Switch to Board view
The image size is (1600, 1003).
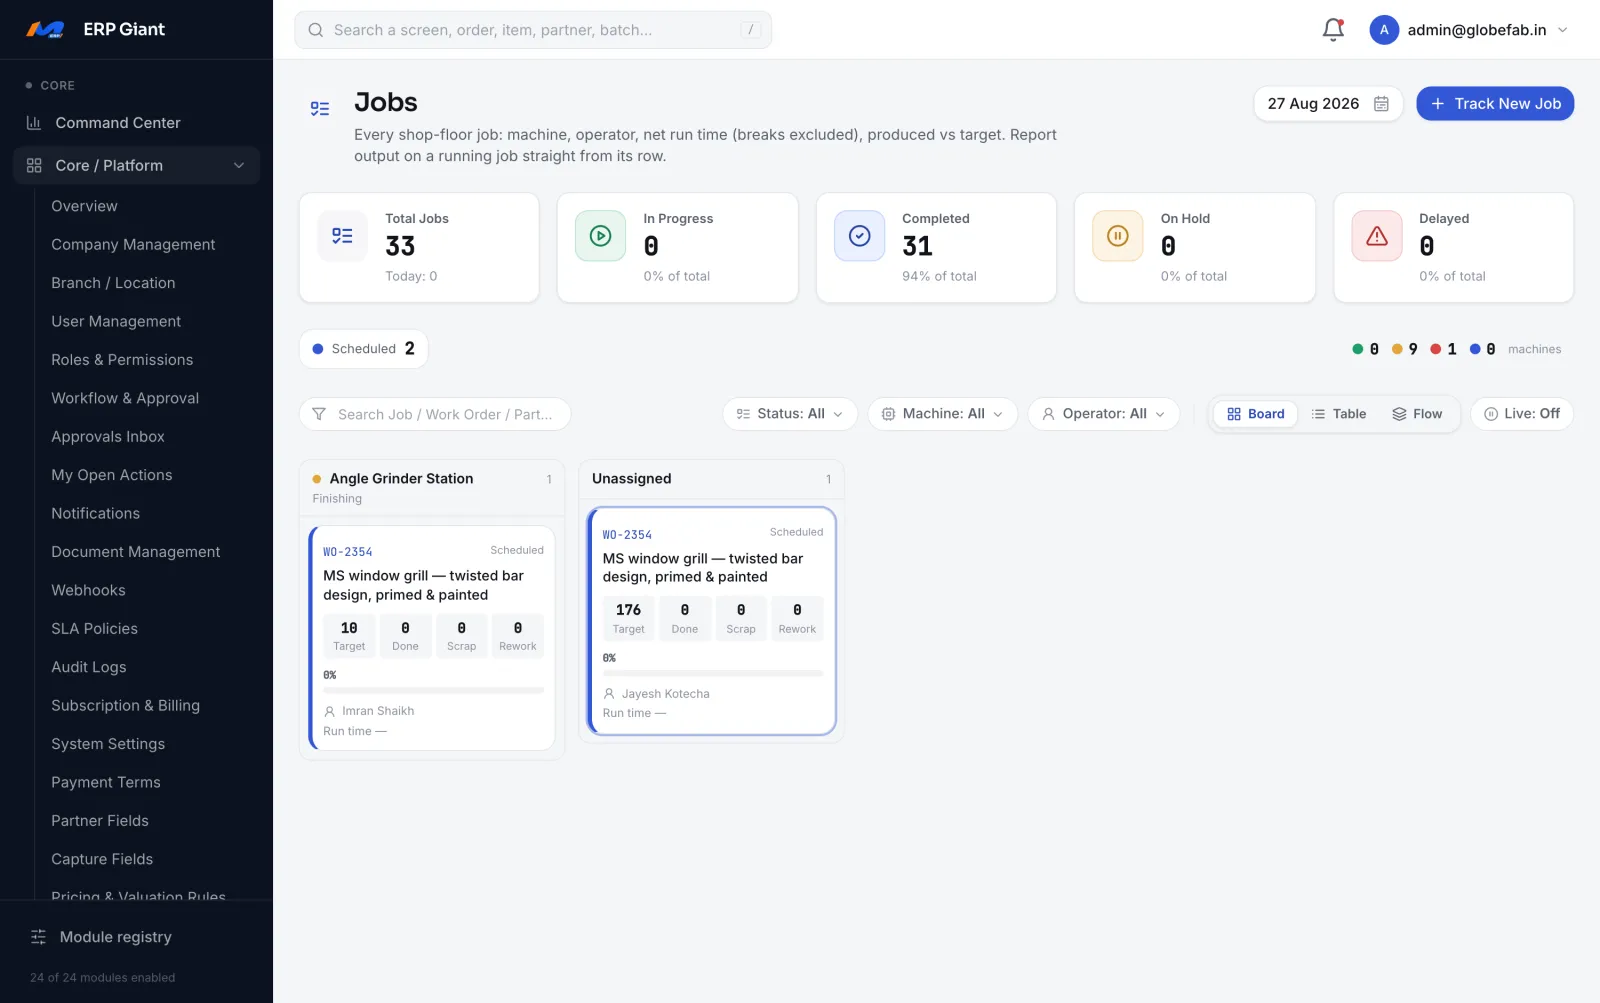tap(1255, 414)
